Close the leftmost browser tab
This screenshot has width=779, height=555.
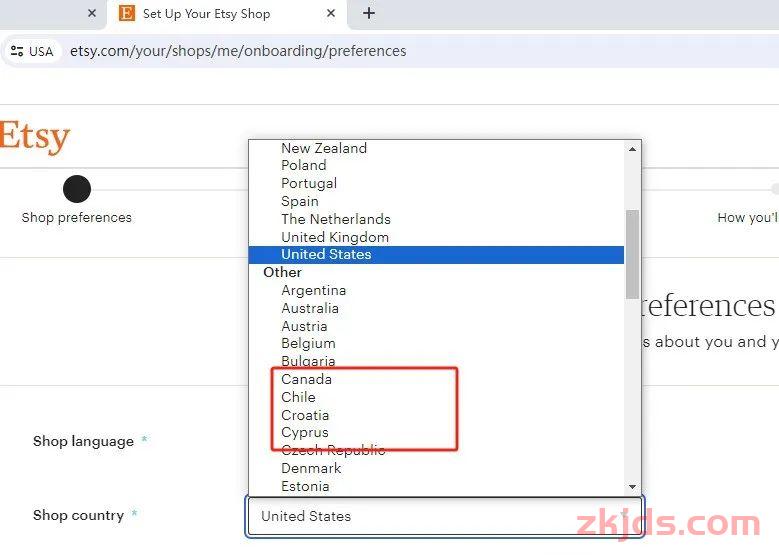(x=92, y=13)
